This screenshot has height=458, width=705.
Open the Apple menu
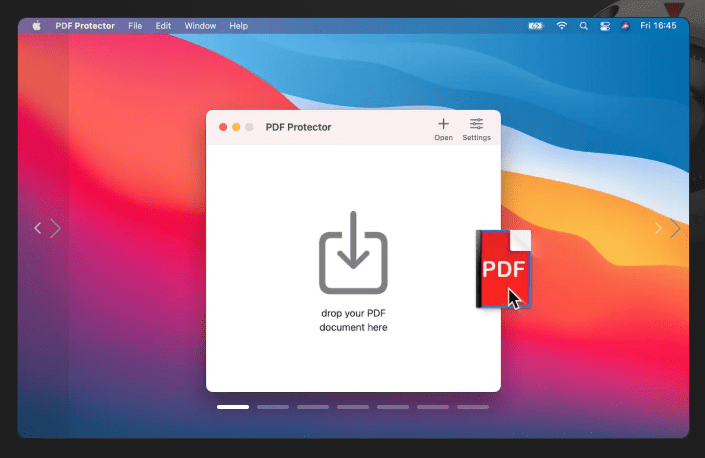[37, 26]
